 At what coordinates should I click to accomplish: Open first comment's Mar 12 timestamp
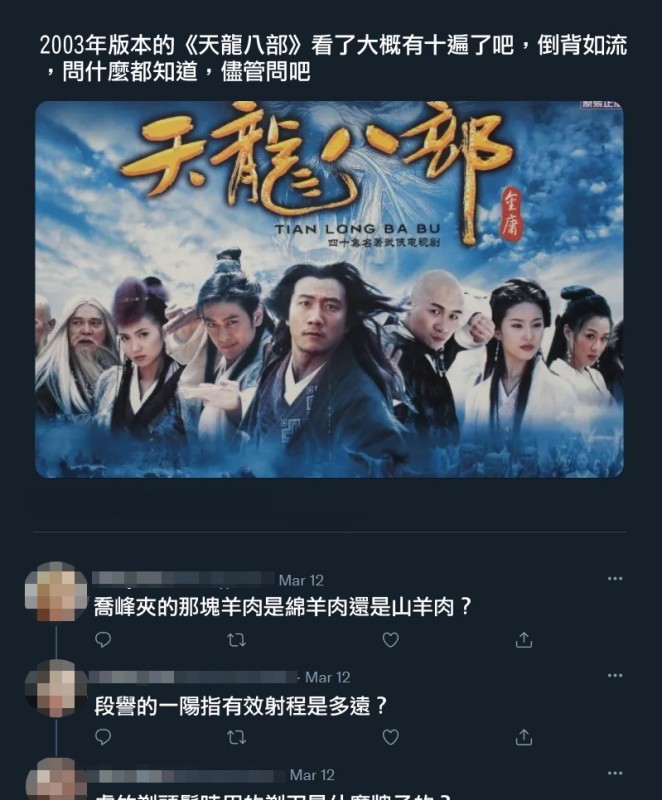pos(301,580)
